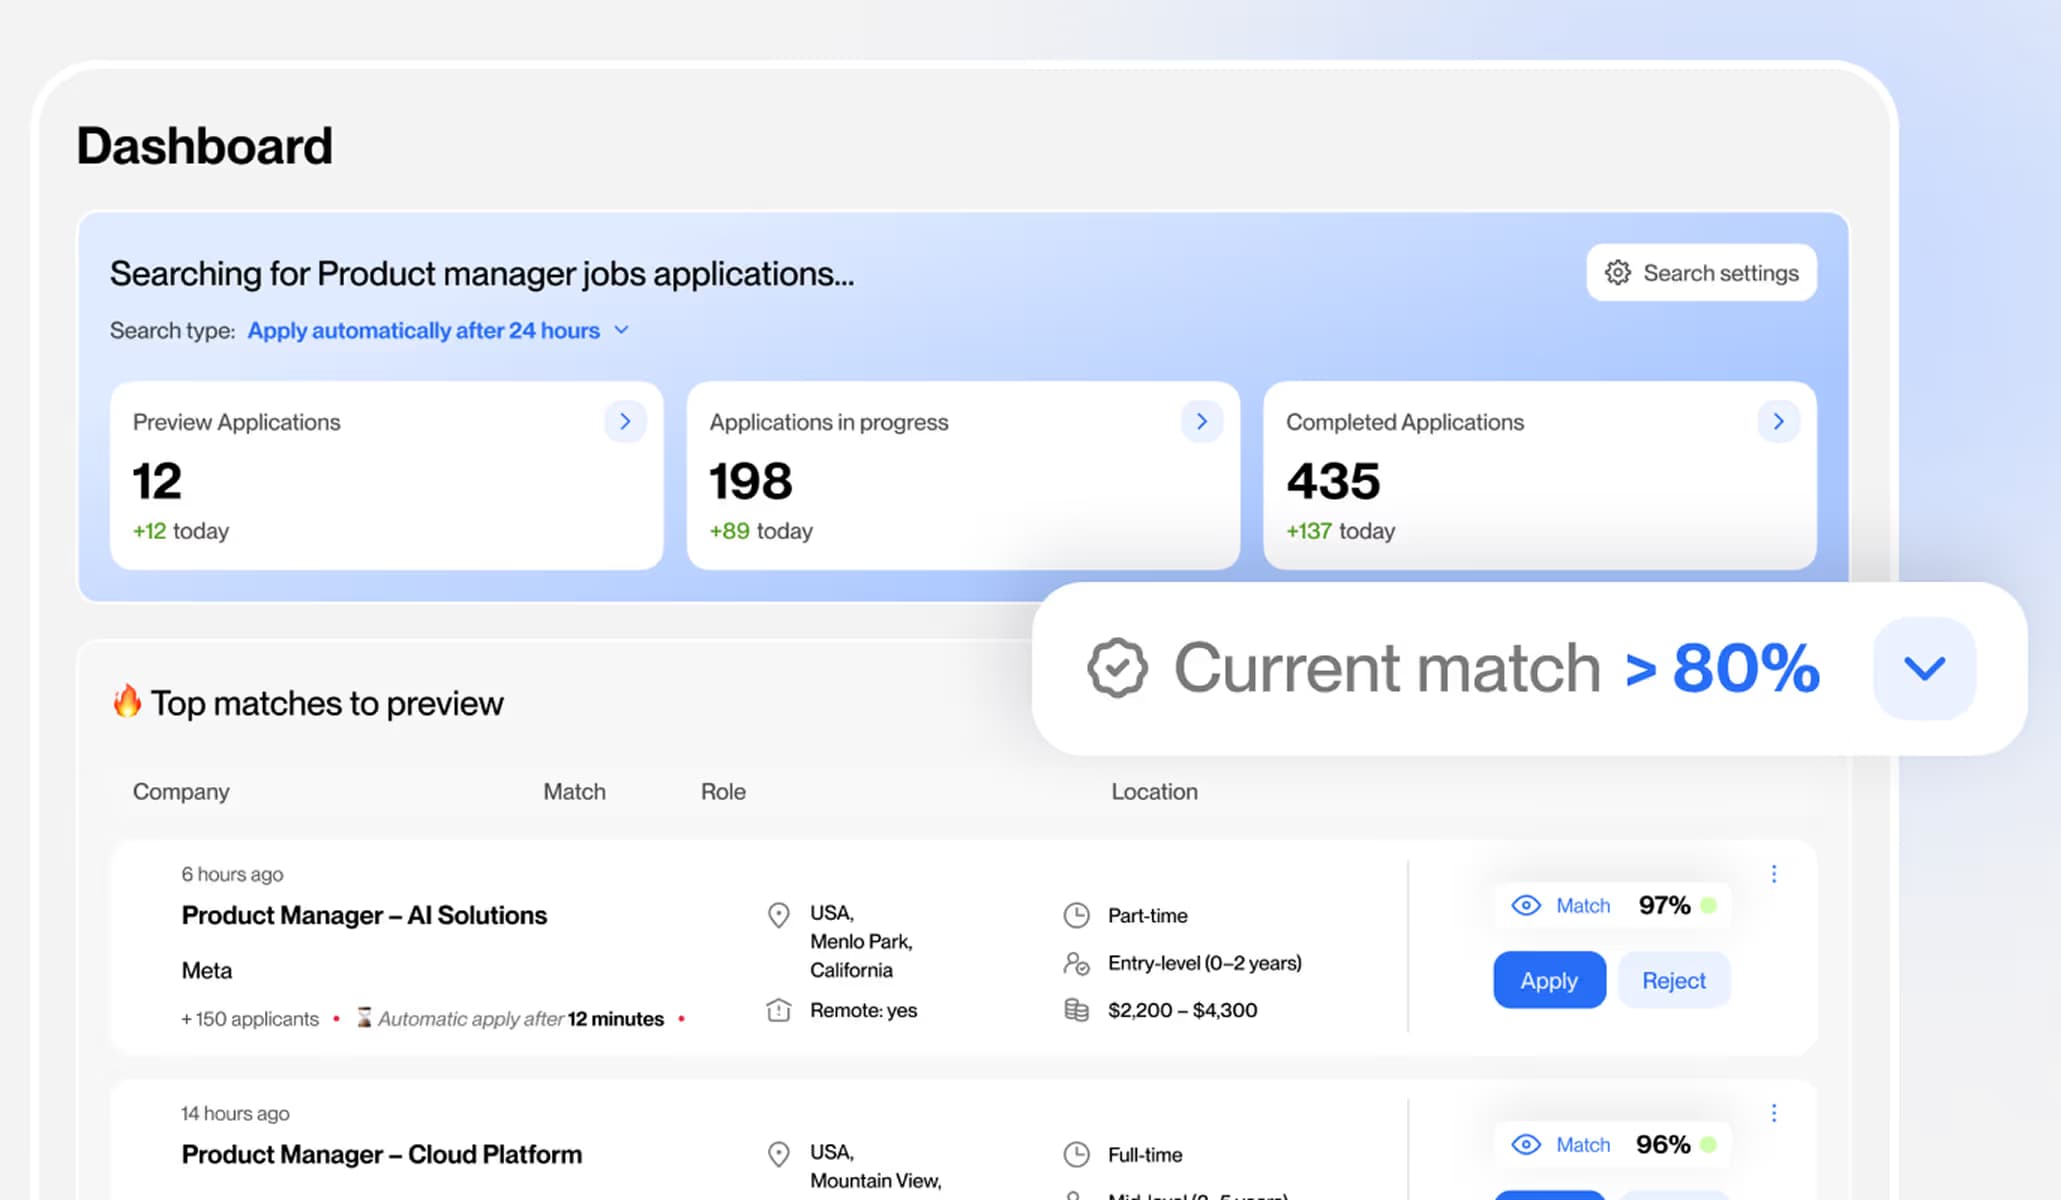This screenshot has height=1200, width=2061.
Task: Click the location pin icon for Menlo Park
Action: 778,915
